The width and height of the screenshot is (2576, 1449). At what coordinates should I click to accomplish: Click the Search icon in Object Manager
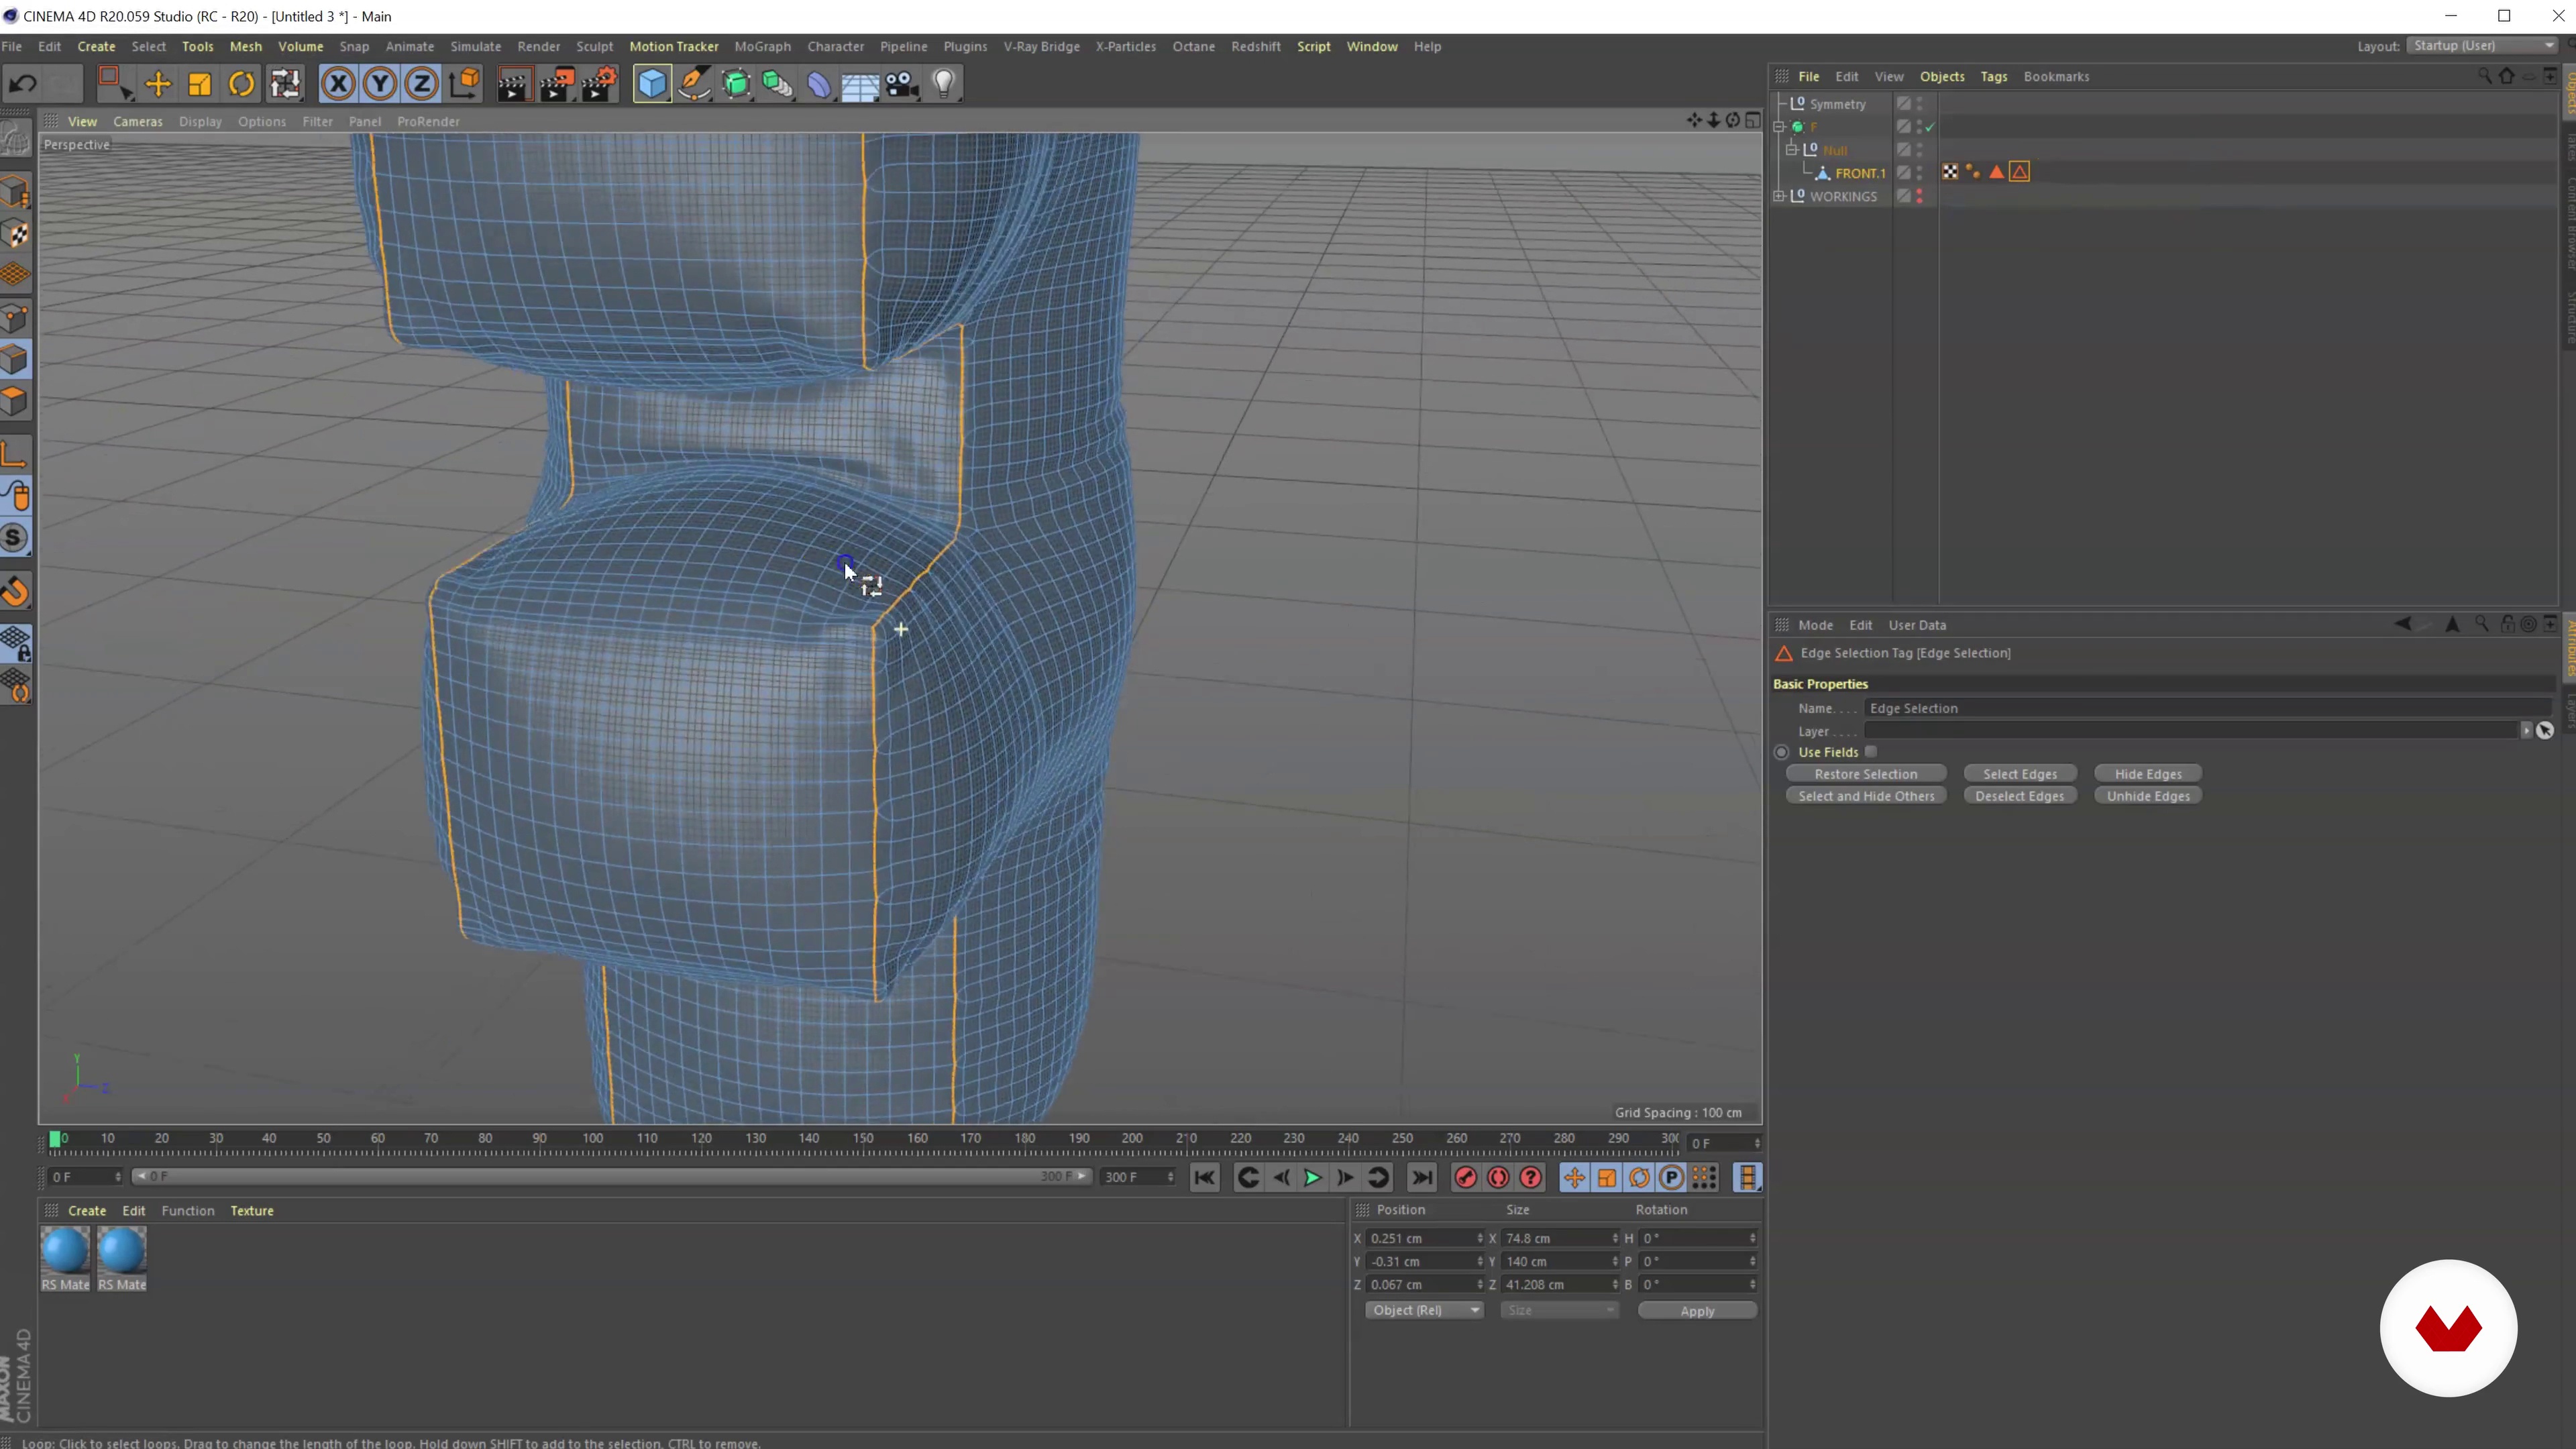pyautogui.click(x=2484, y=76)
